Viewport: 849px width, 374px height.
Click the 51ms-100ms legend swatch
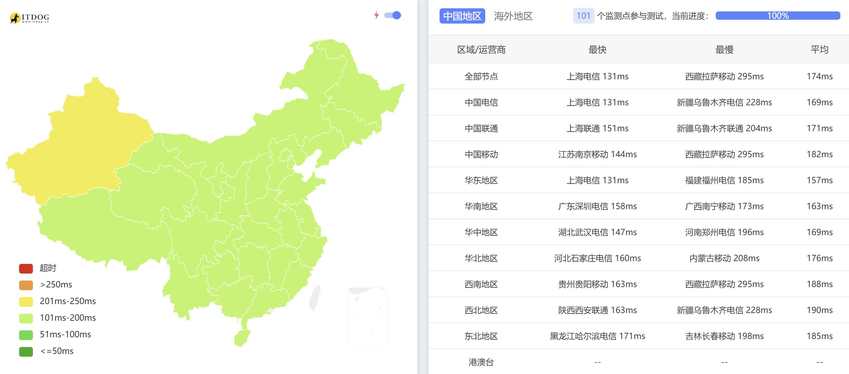click(26, 334)
